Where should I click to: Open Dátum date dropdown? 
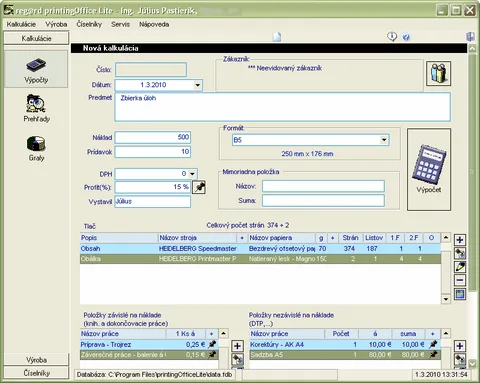(x=198, y=85)
